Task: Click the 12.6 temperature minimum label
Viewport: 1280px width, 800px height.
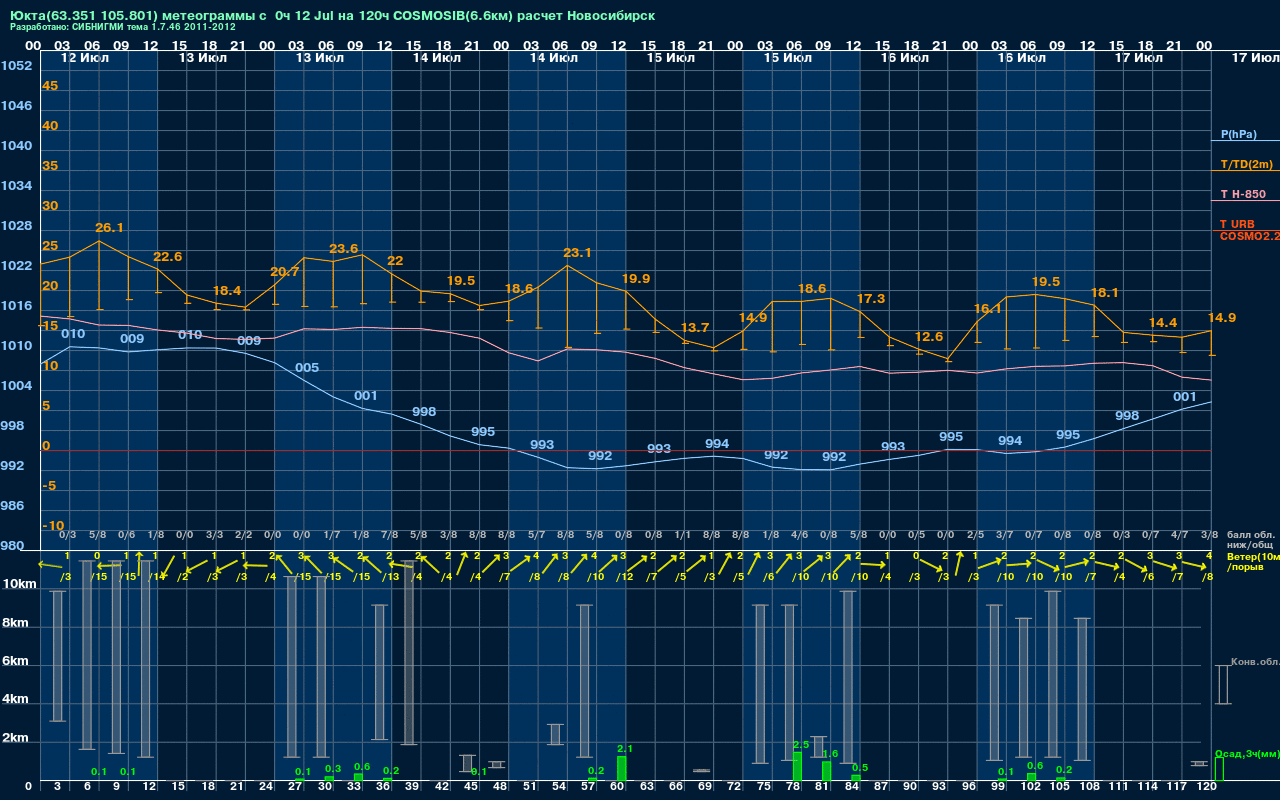Action: pyautogui.click(x=929, y=337)
